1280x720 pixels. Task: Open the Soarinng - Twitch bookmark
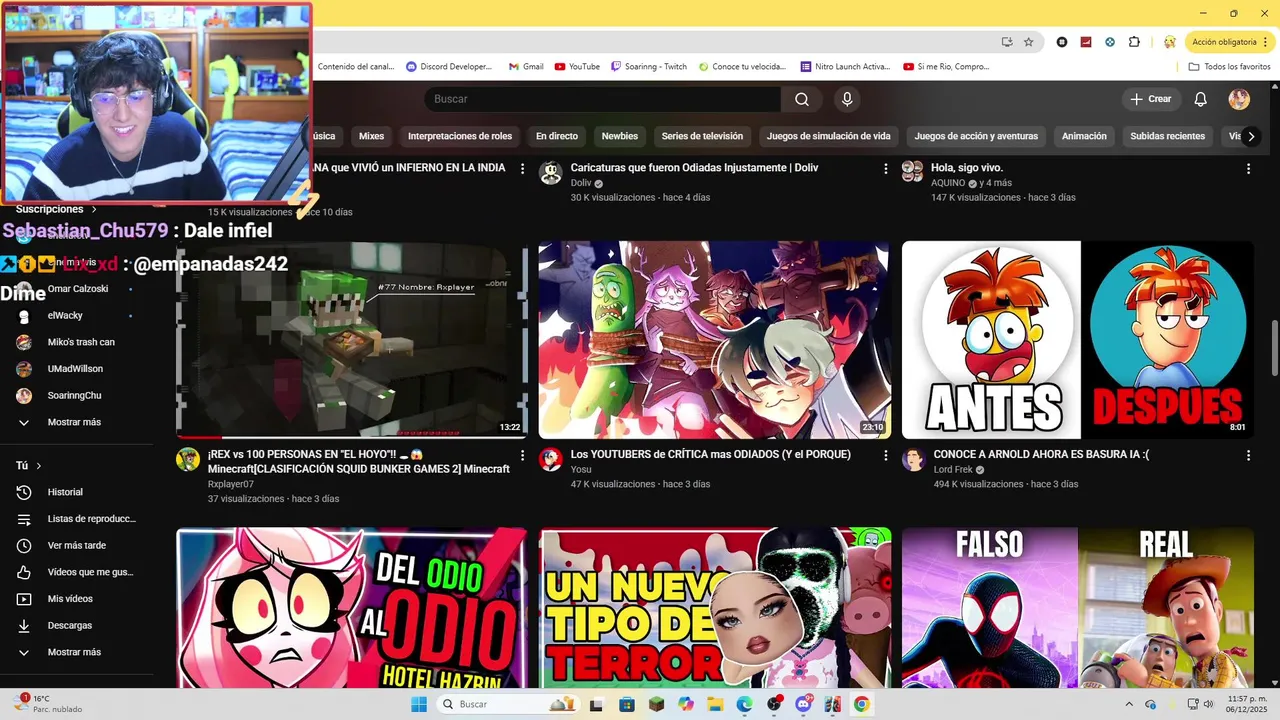point(649,67)
